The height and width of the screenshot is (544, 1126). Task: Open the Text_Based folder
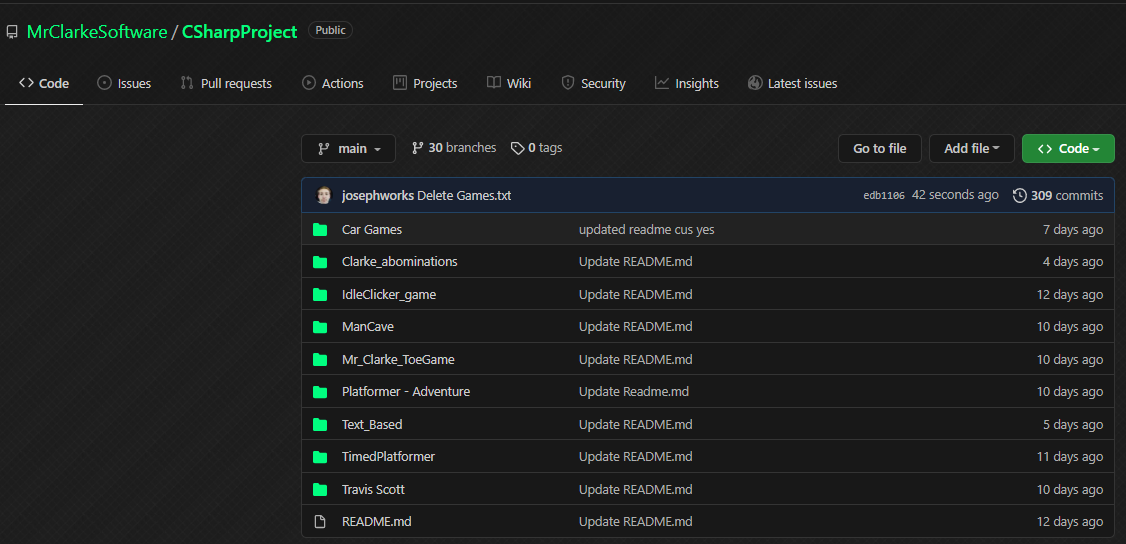[372, 425]
